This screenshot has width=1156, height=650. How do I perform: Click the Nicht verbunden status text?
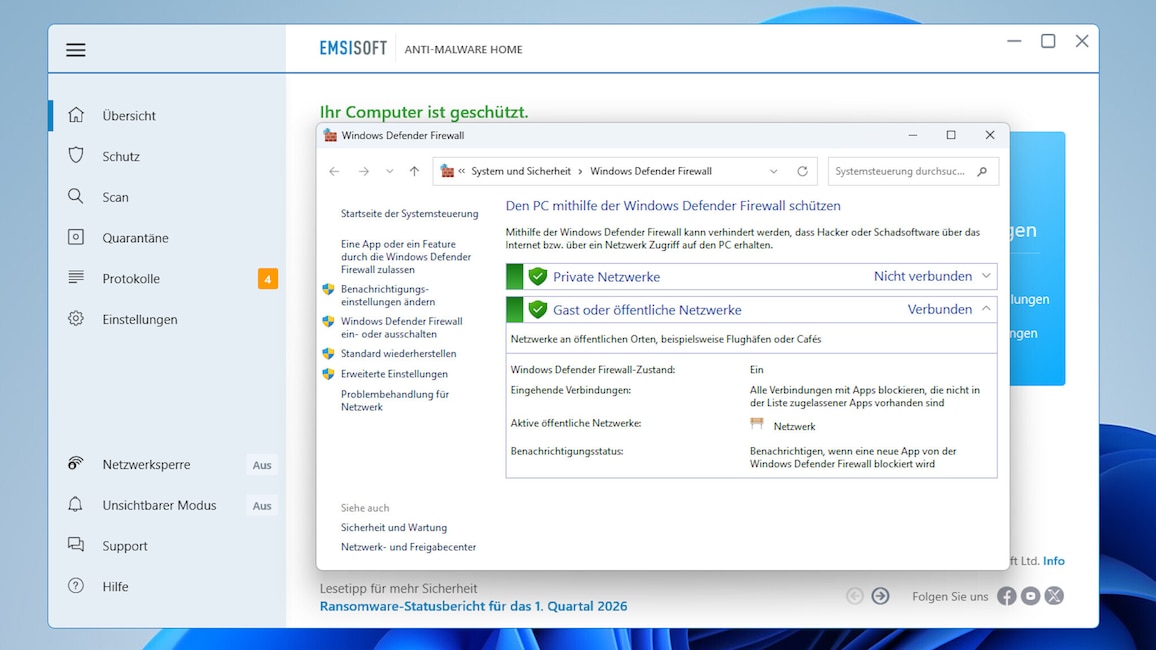[x=922, y=276]
